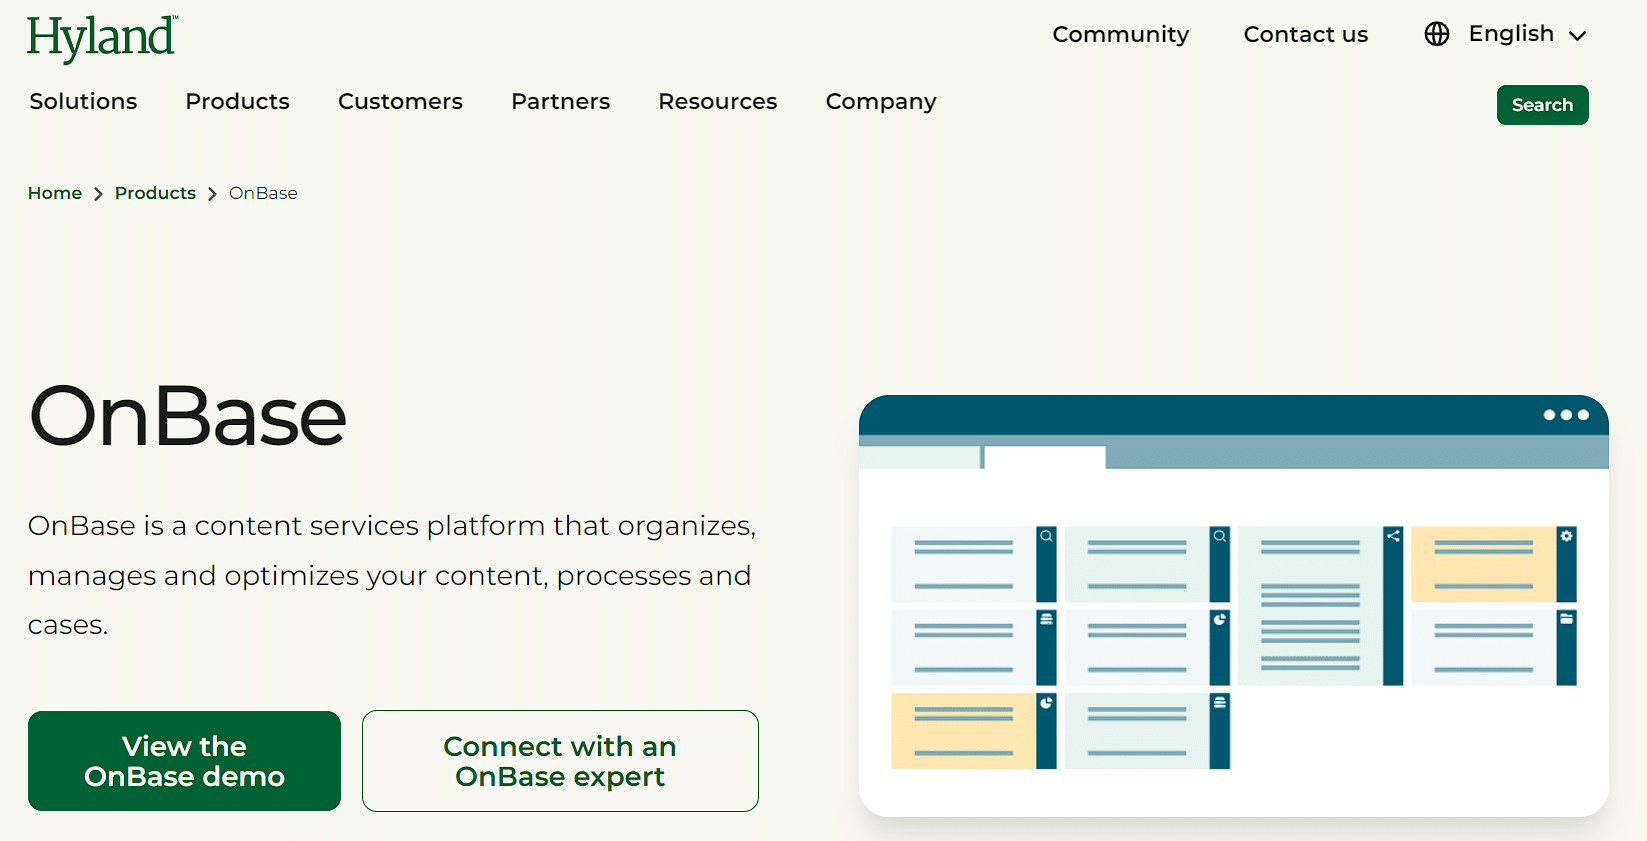The image size is (1647, 841).
Task: Open the Partners menu
Action: [560, 101]
